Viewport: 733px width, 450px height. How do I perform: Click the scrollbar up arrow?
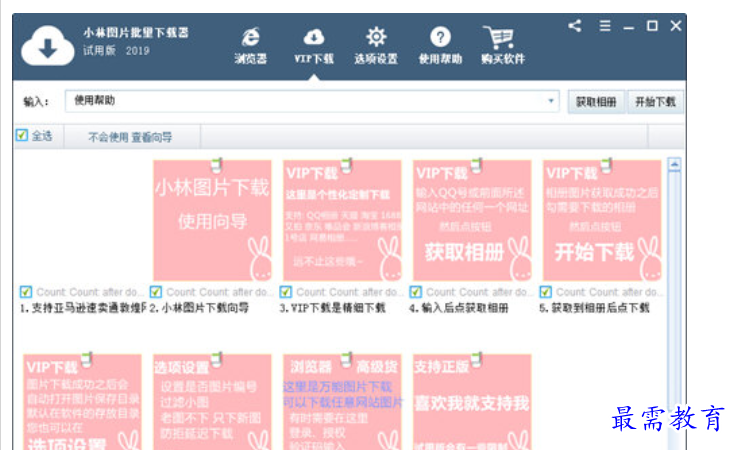coord(674,164)
